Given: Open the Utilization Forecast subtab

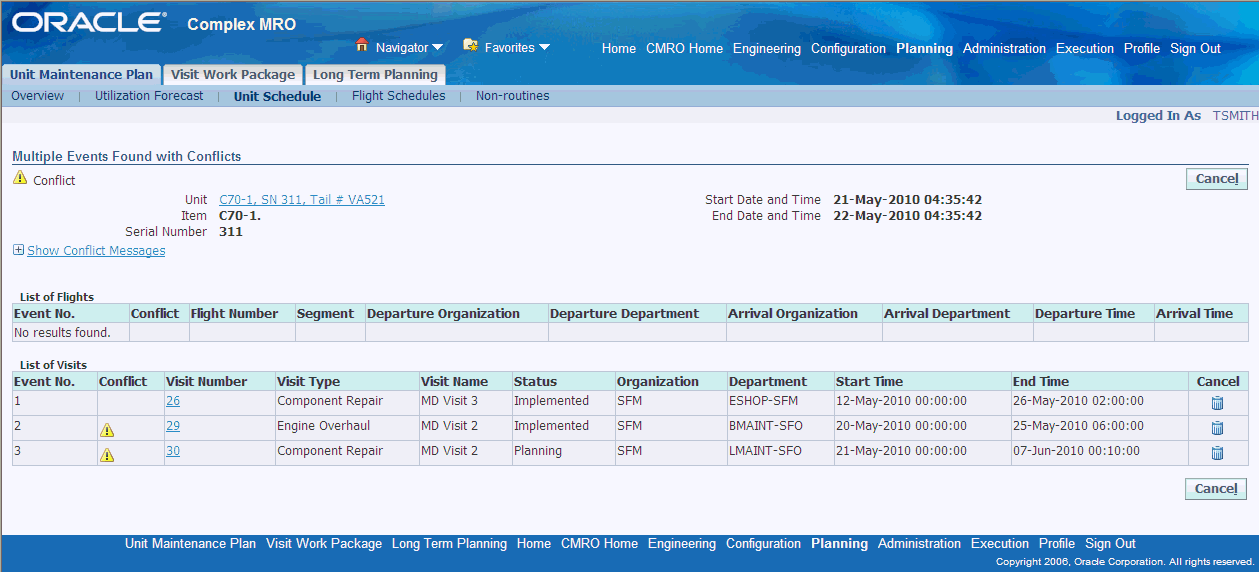Looking at the screenshot, I should [x=149, y=96].
